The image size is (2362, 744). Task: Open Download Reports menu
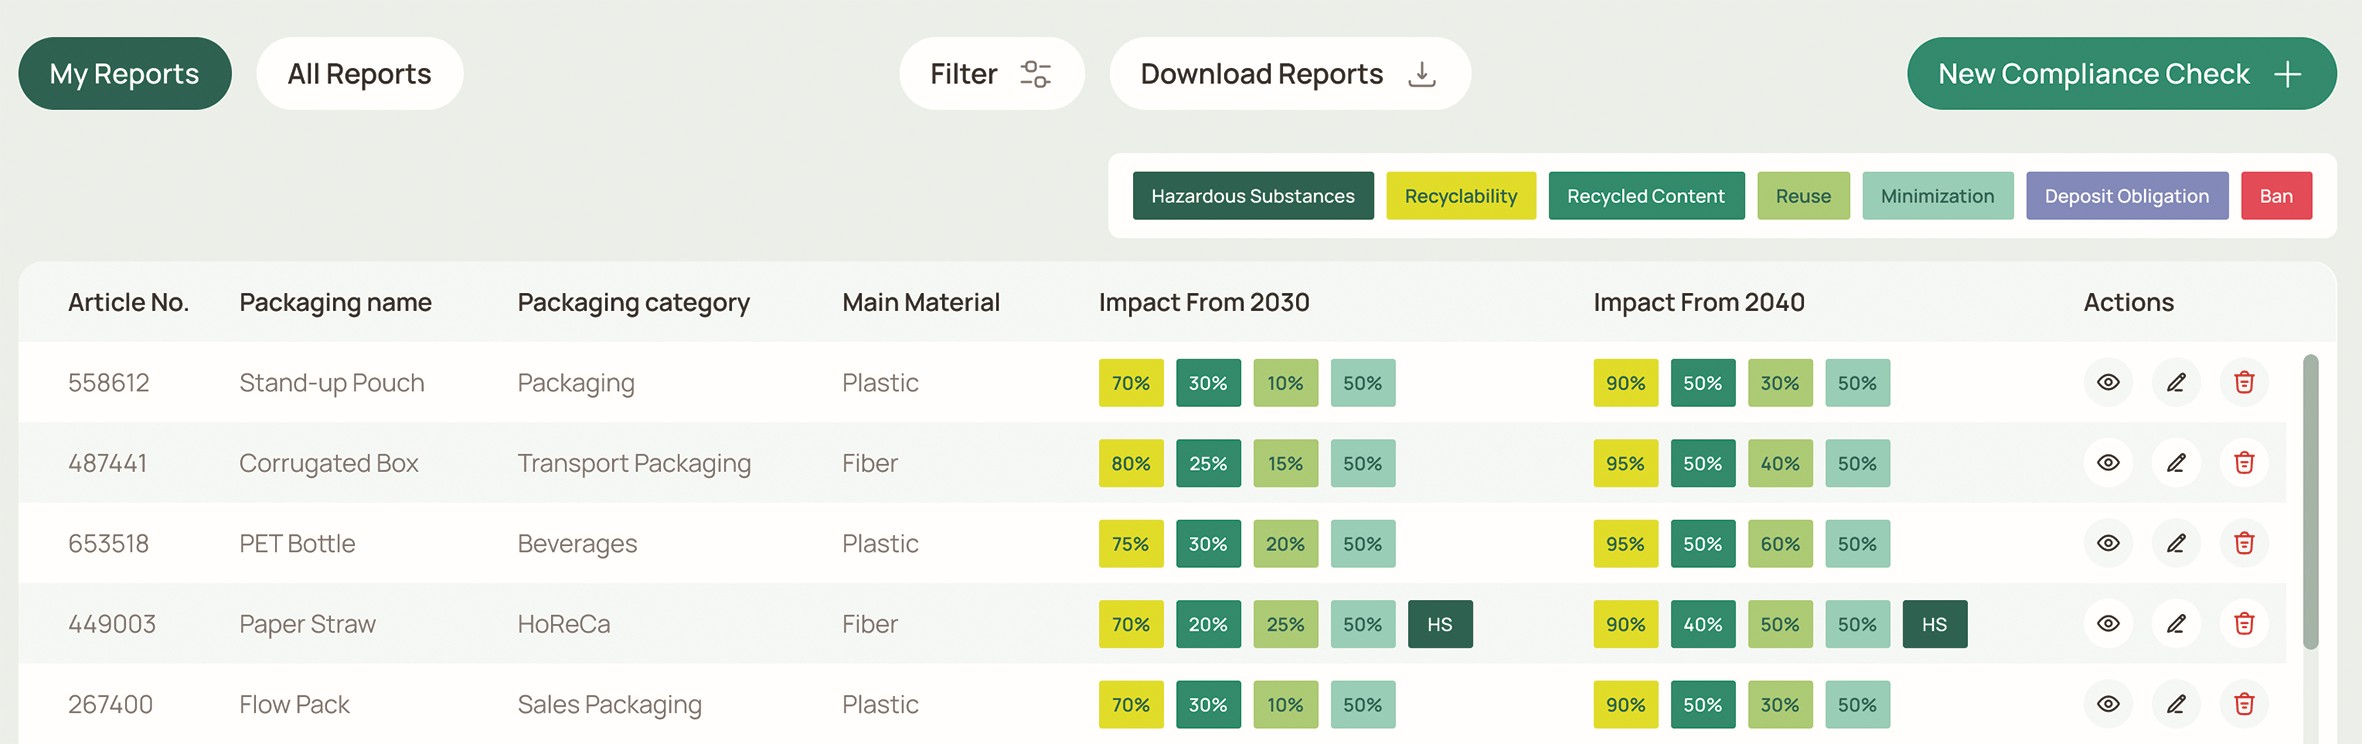tap(1289, 74)
